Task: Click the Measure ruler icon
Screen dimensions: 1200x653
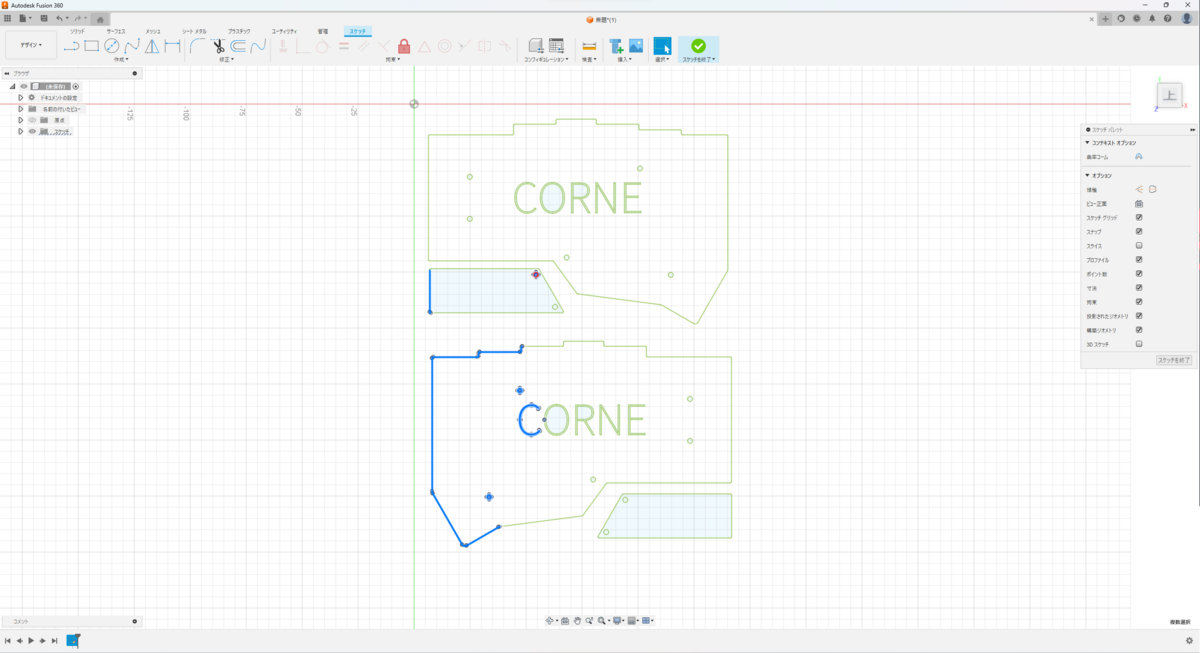Action: 589,46
